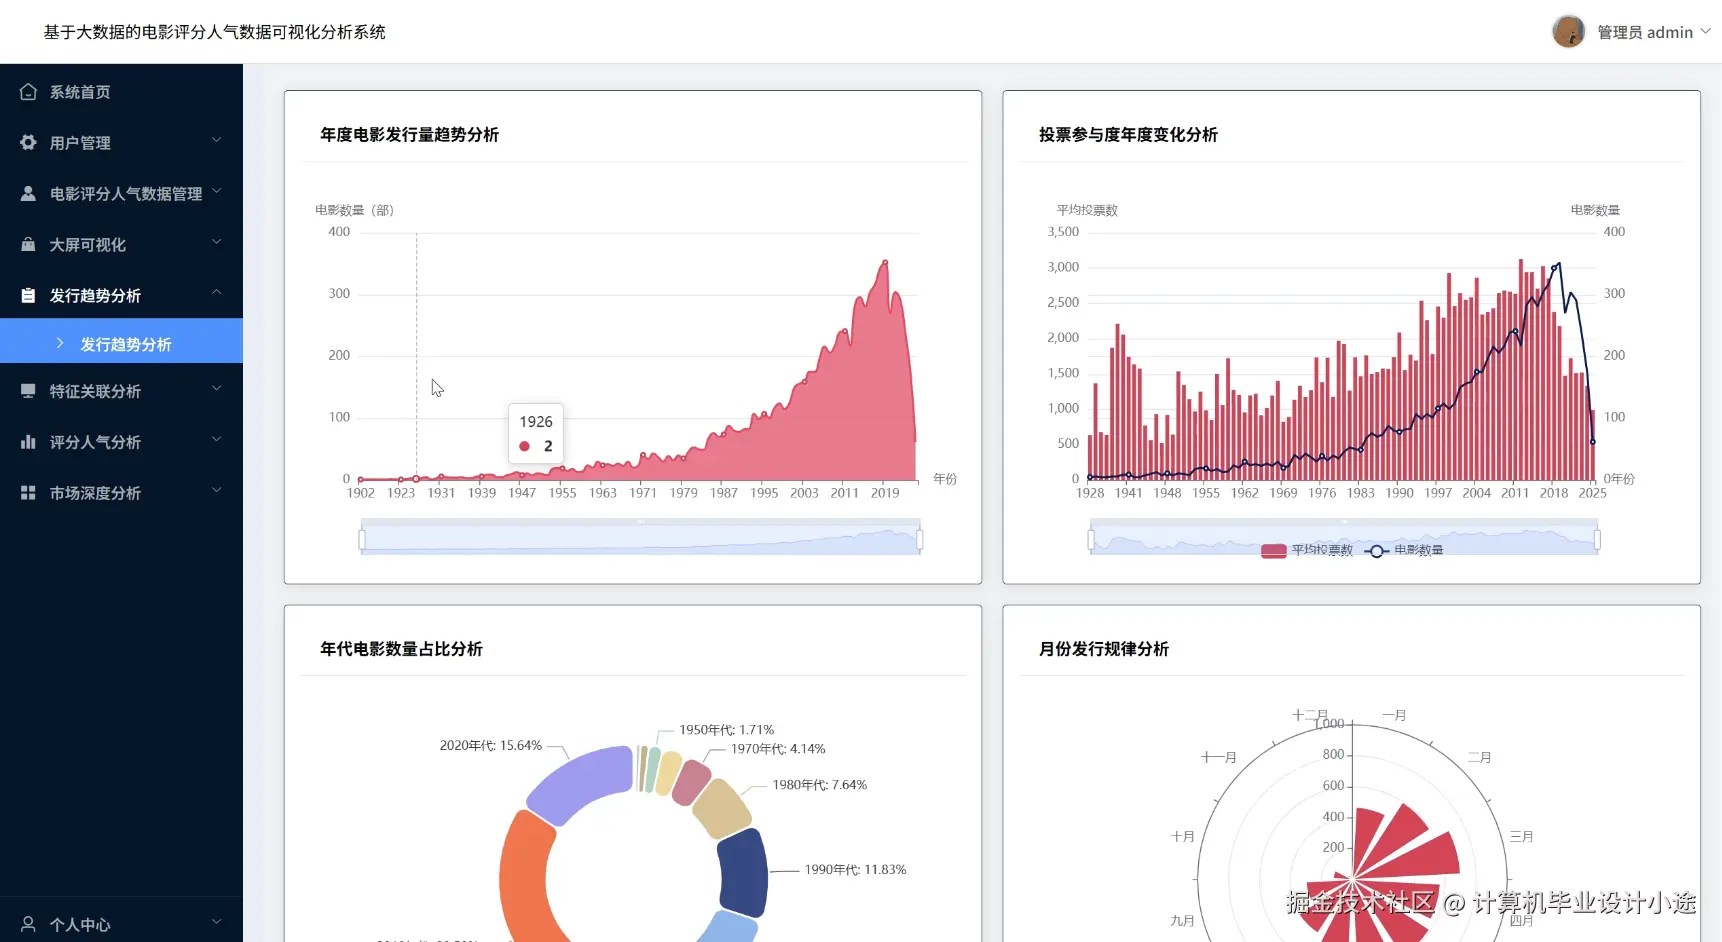The width and height of the screenshot is (1722, 942).
Task: Click the arrow icon in the highlighted 发行趋势分析 submenu row
Action: point(60,343)
